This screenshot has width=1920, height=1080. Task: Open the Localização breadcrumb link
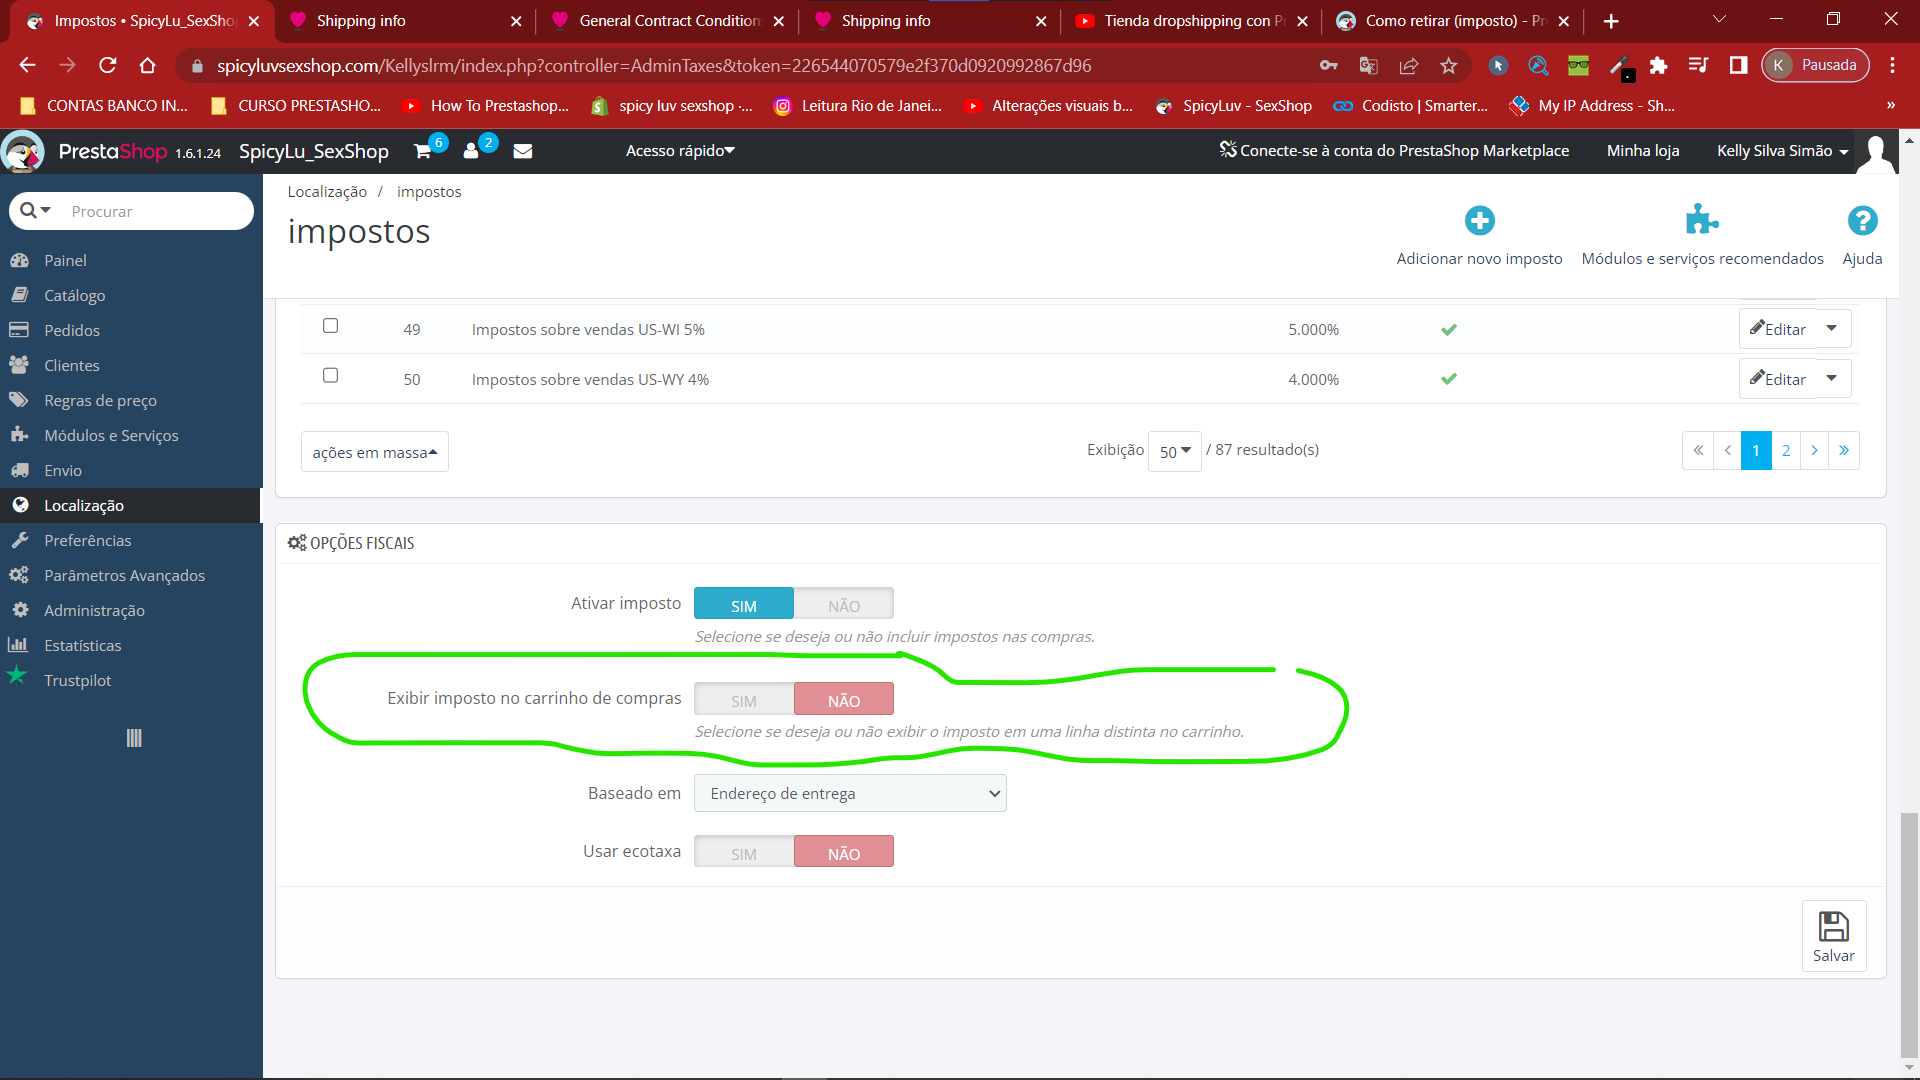pyautogui.click(x=327, y=192)
